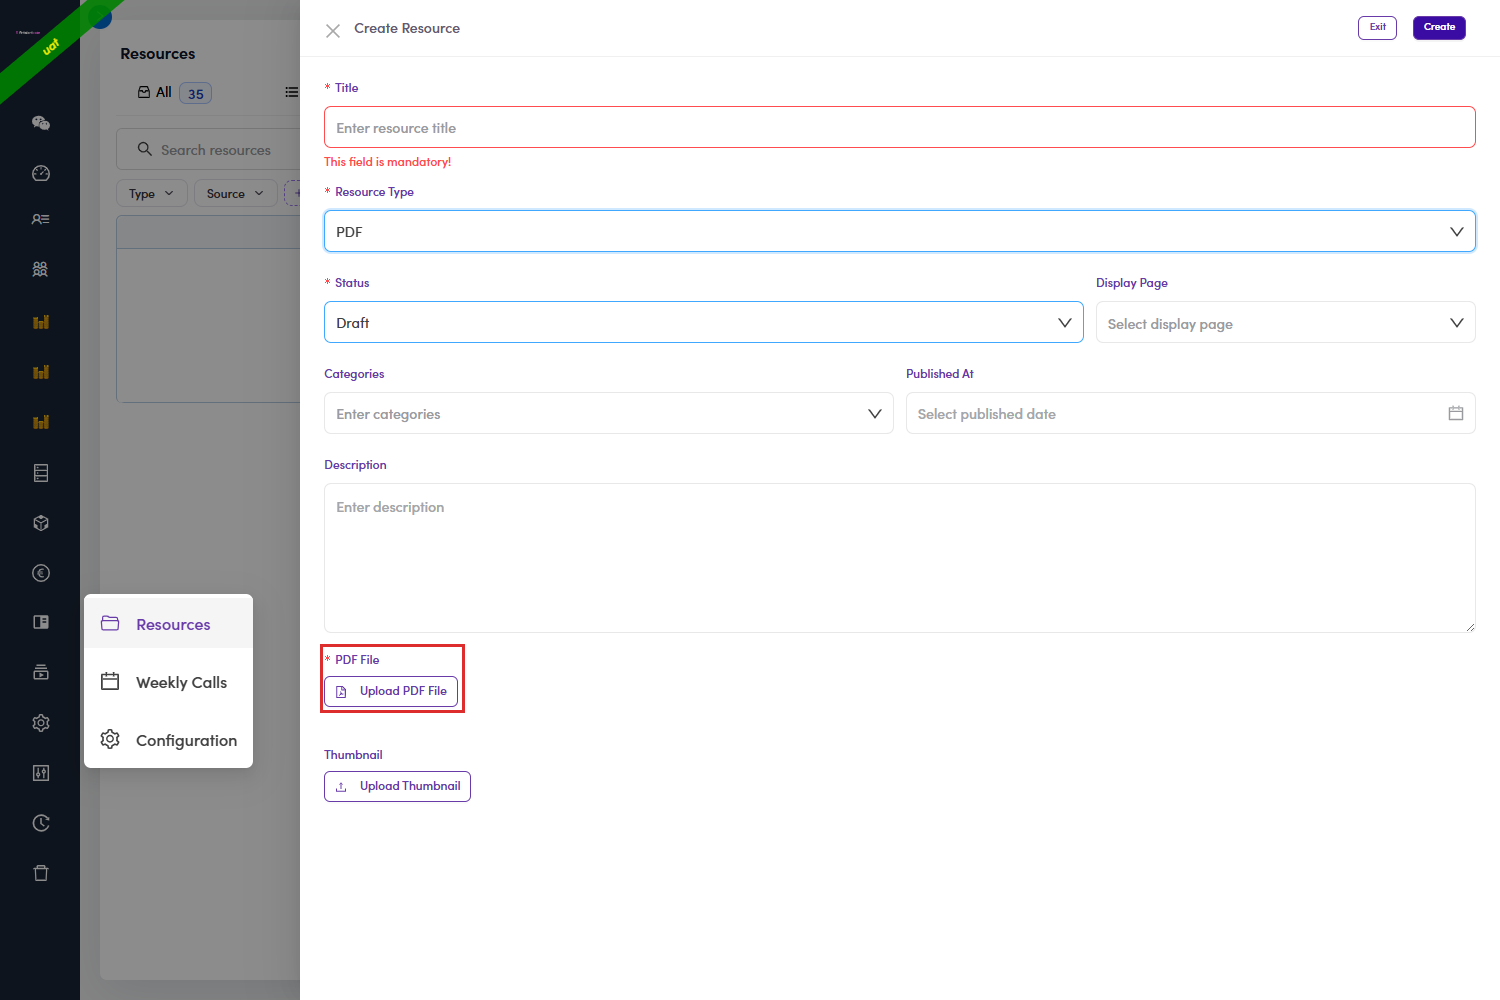Open the sliders control sidebar icon
This screenshot has width=1500, height=1000.
point(41,773)
